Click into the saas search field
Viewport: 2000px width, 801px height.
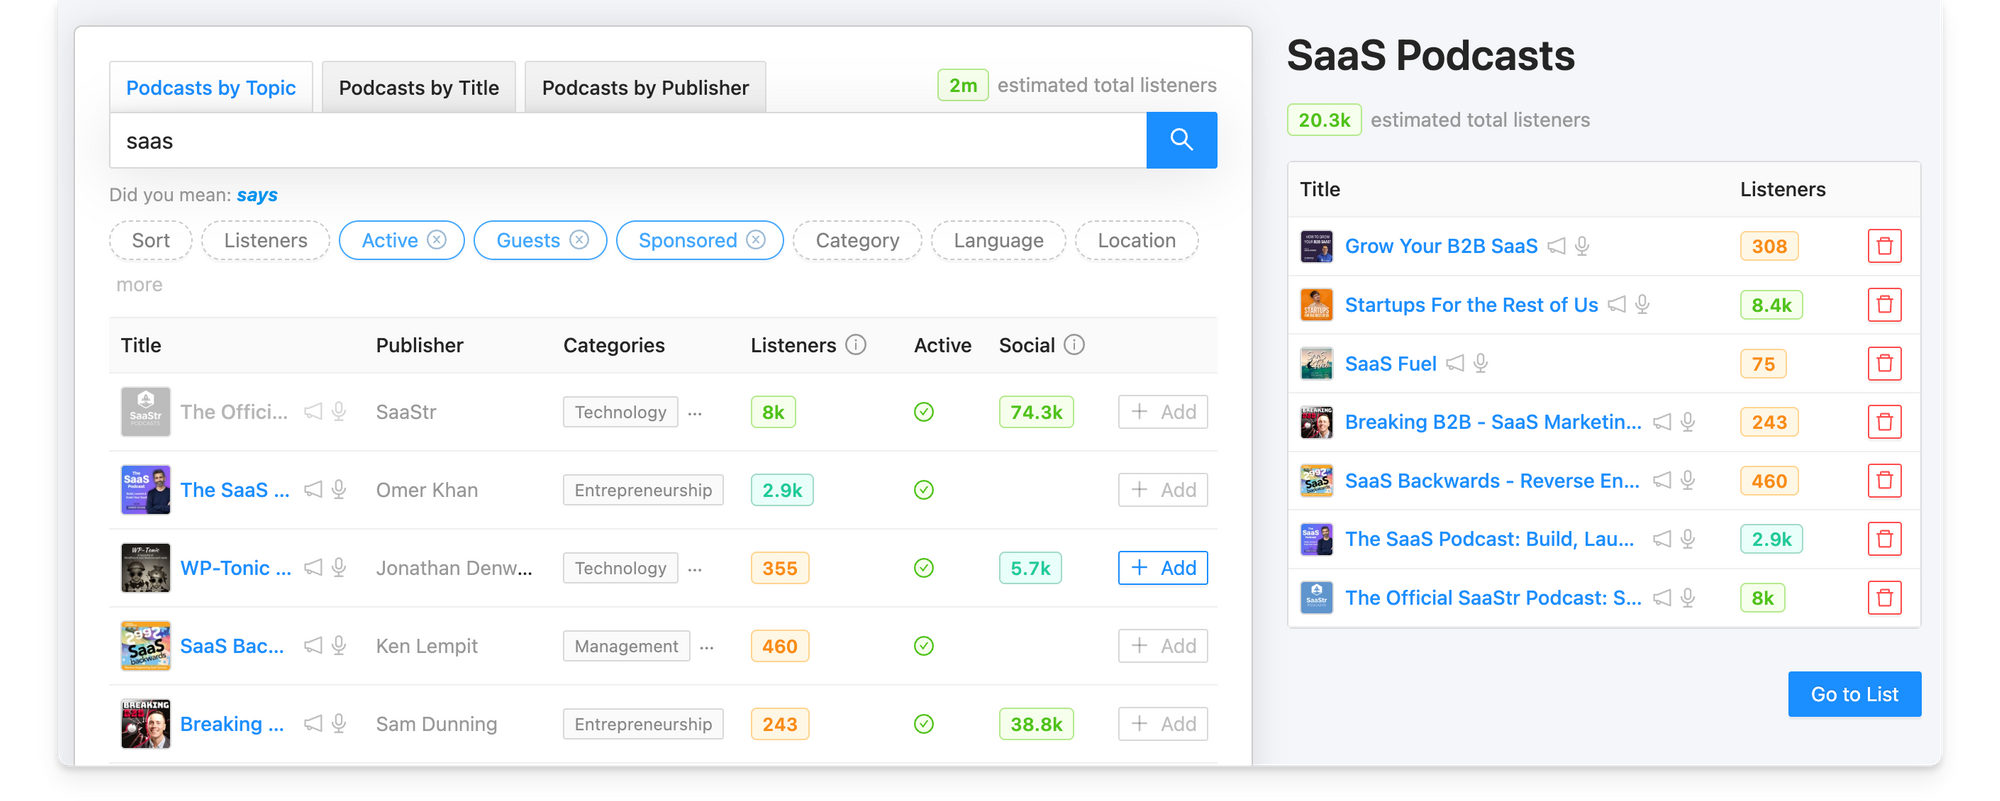coord(627,141)
